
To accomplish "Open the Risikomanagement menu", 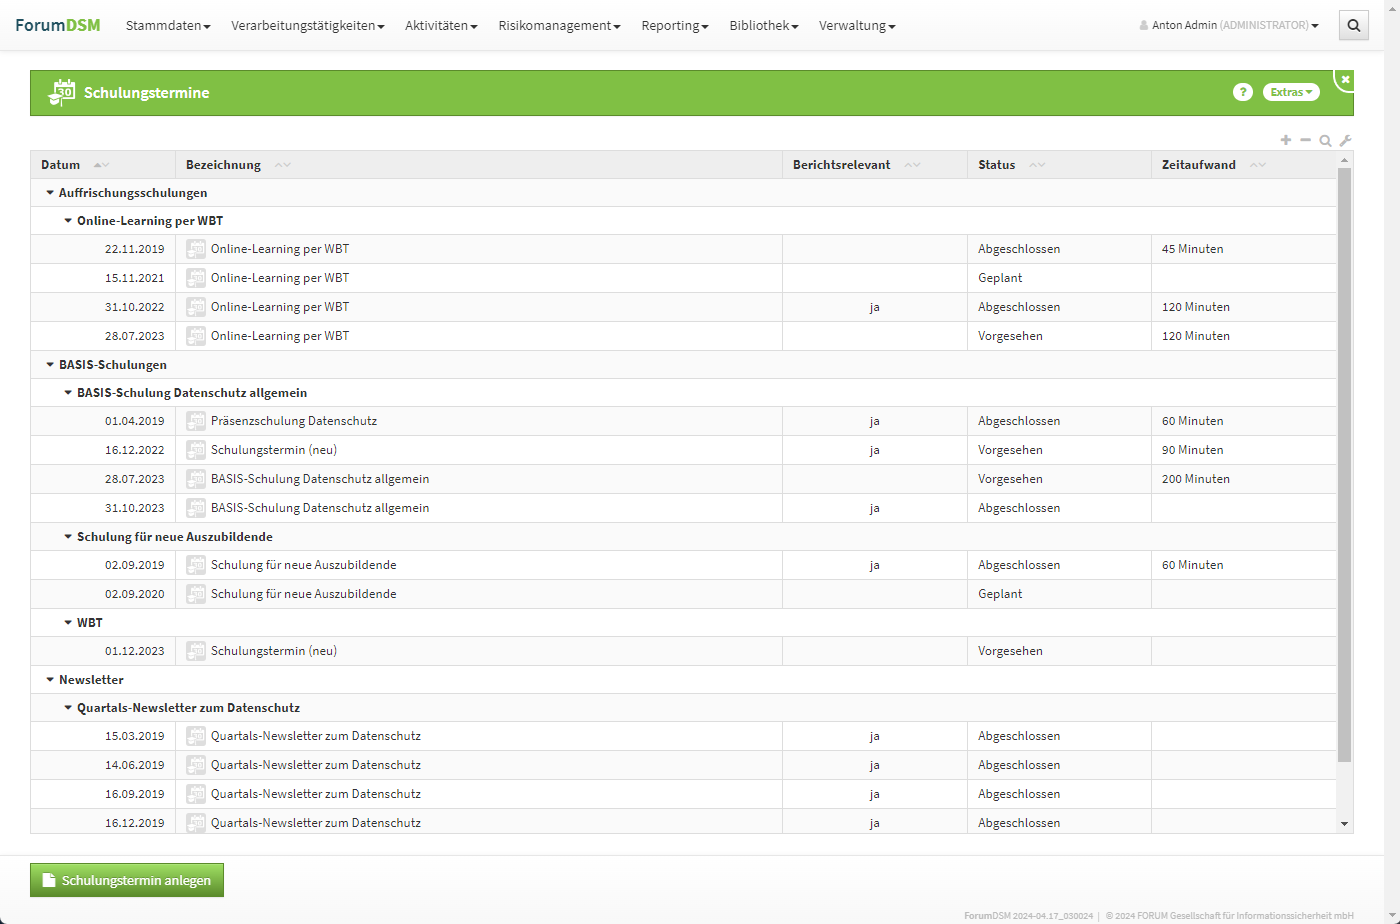I will point(559,26).
